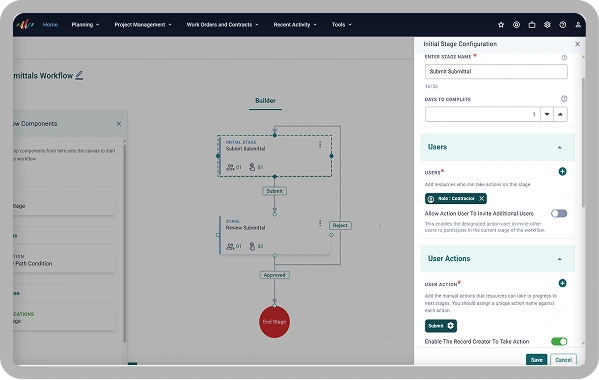Screen dimensions: 599x380
Task: Open the Project Management dropdown menu
Action: tap(143, 25)
